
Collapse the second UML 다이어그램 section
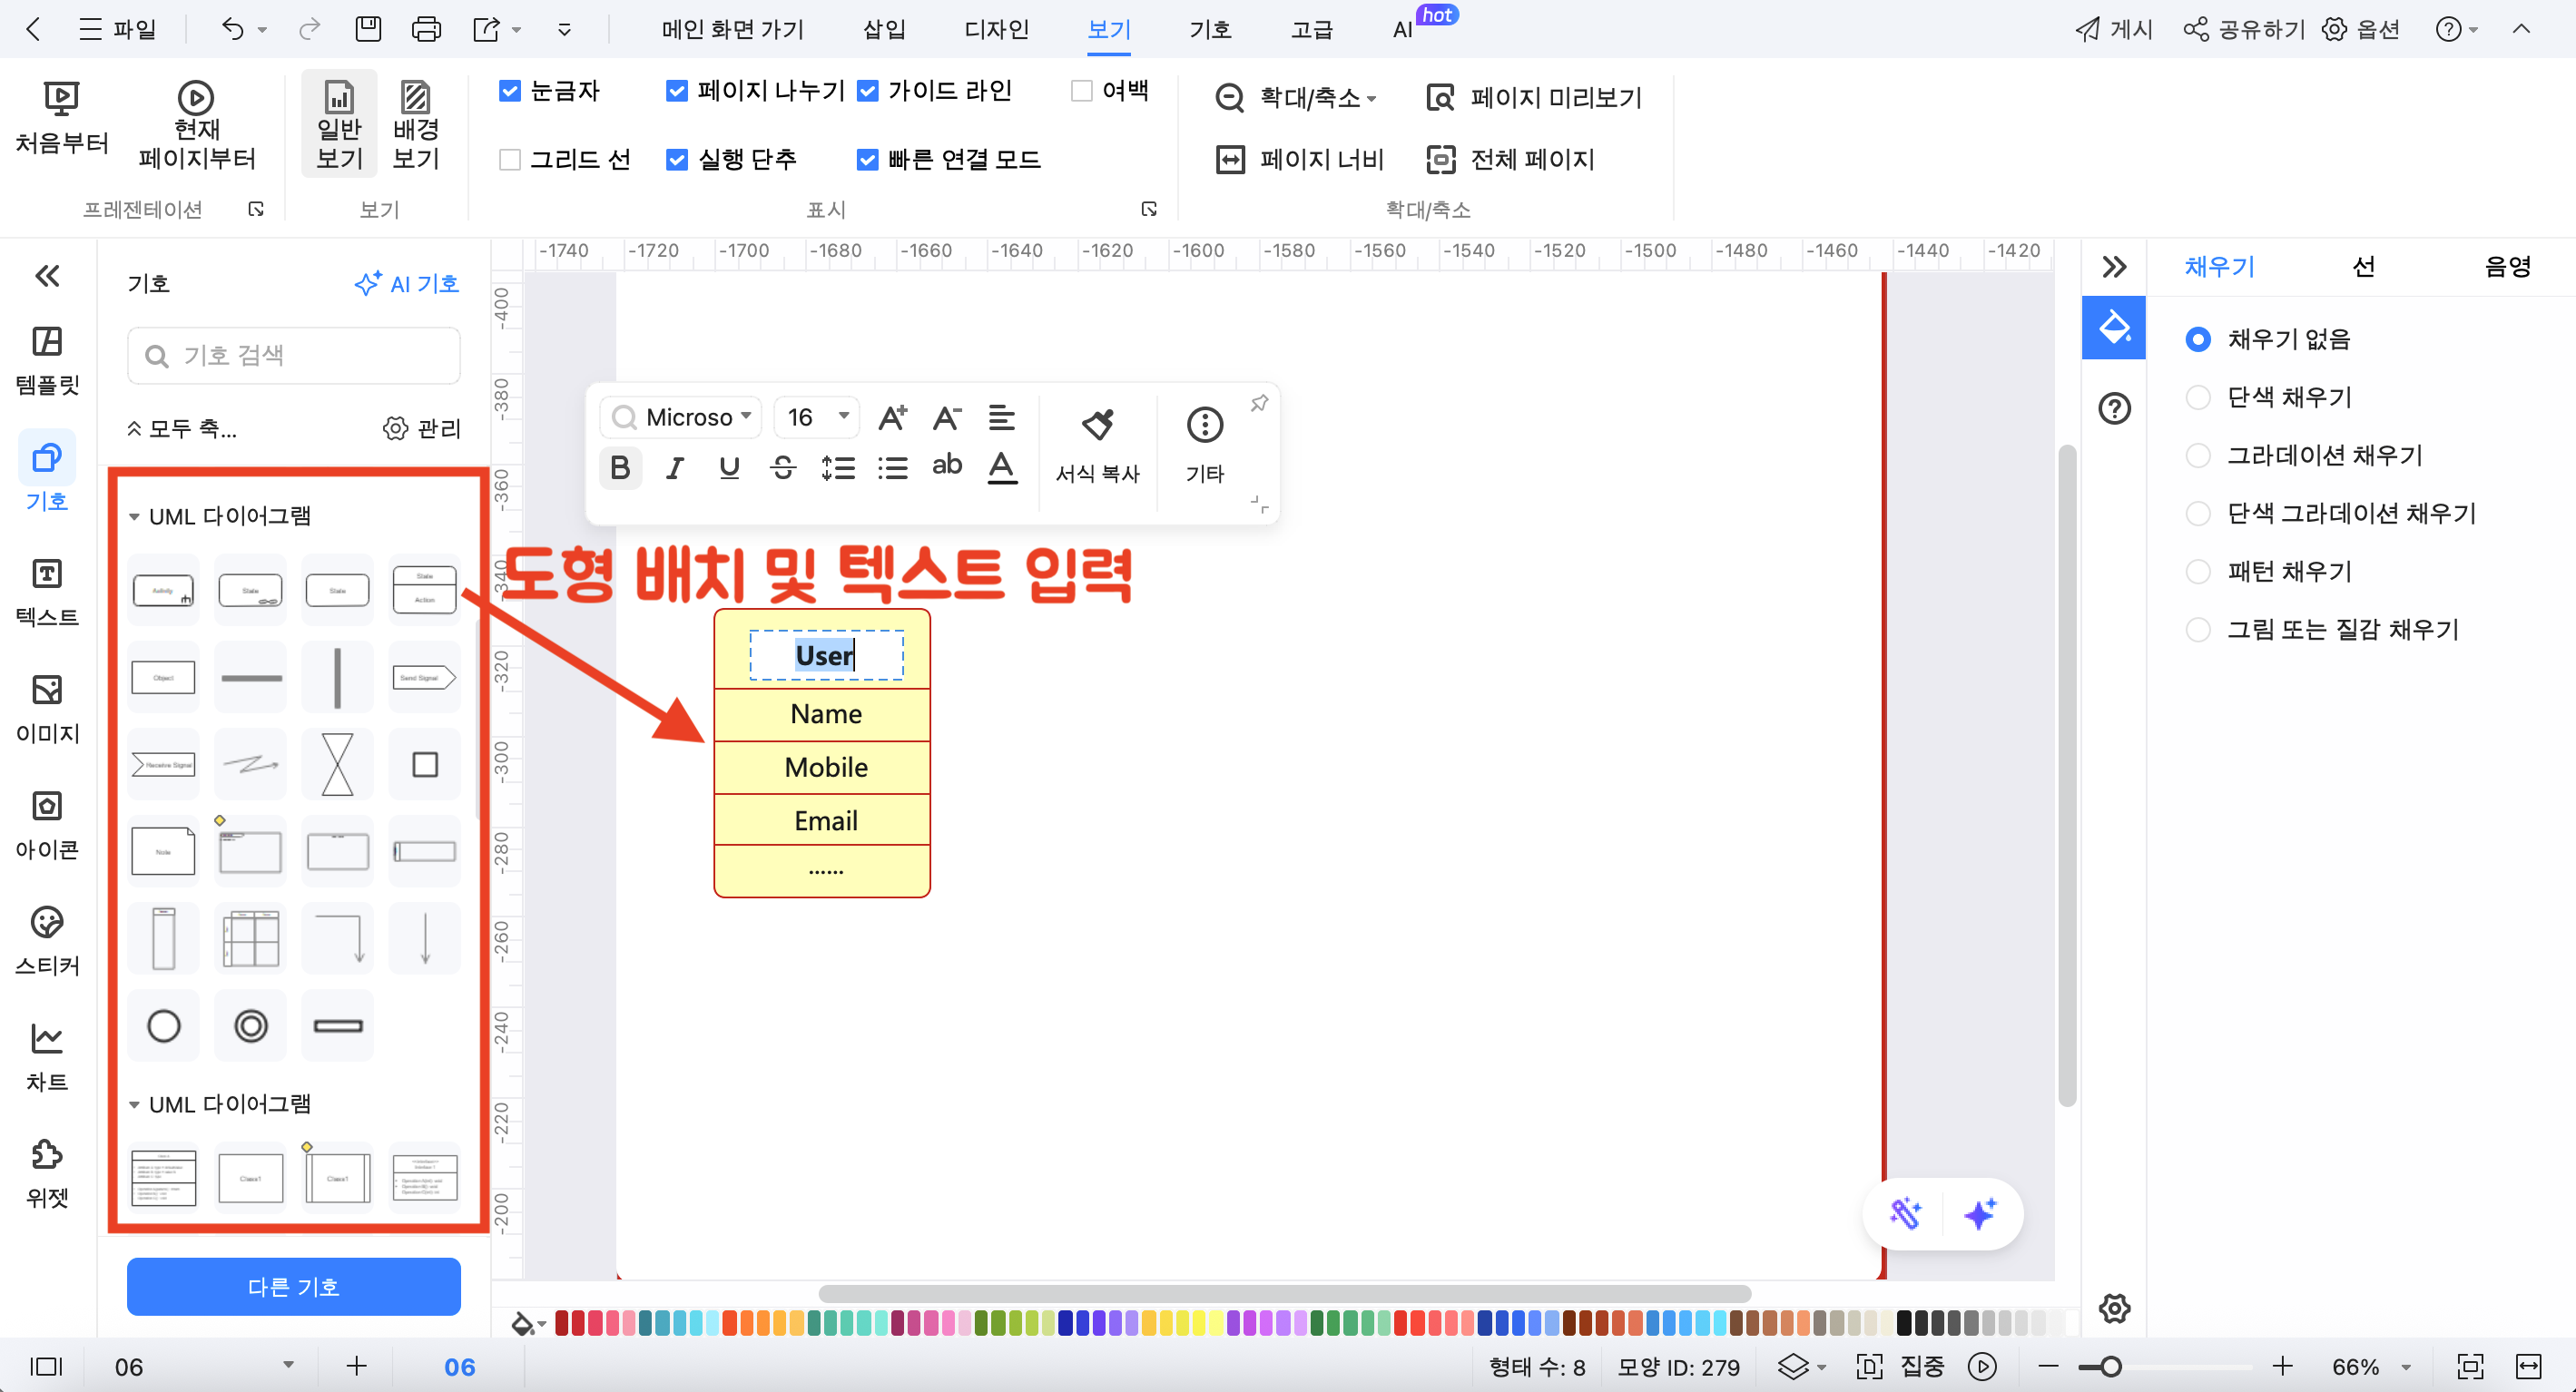pos(134,1104)
